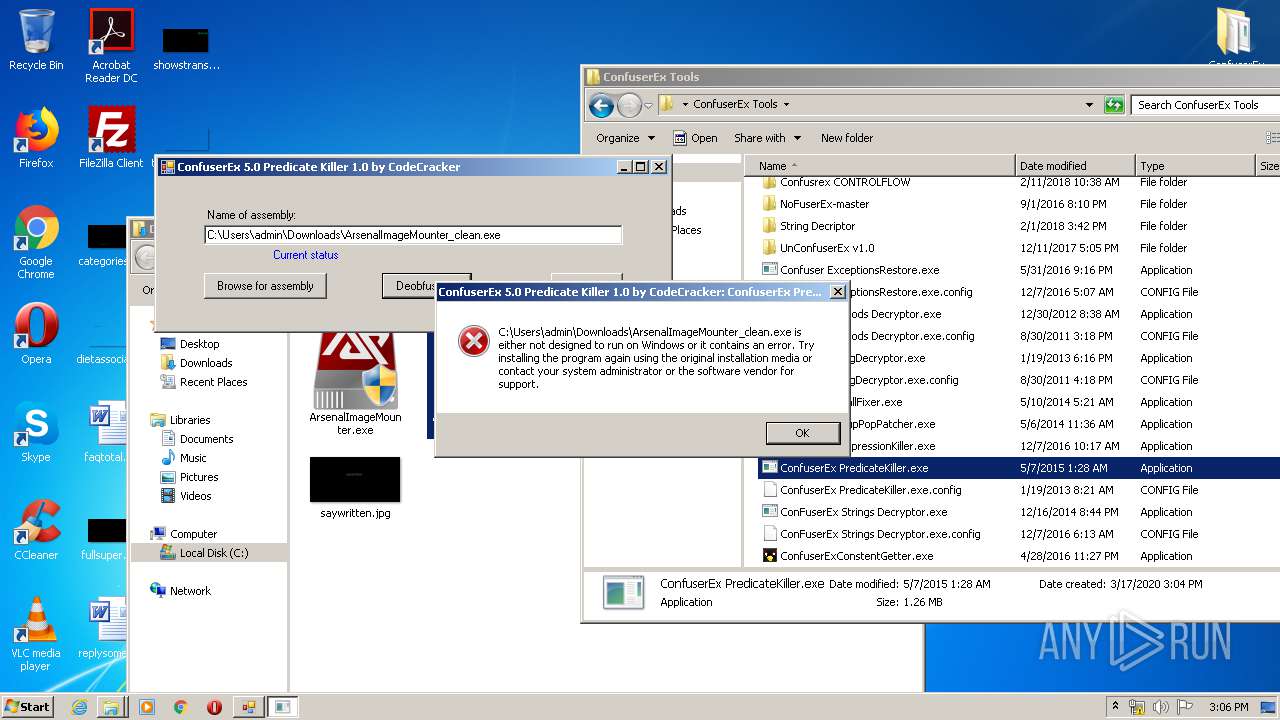Open Internet Explorer from the taskbar

click(x=79, y=707)
